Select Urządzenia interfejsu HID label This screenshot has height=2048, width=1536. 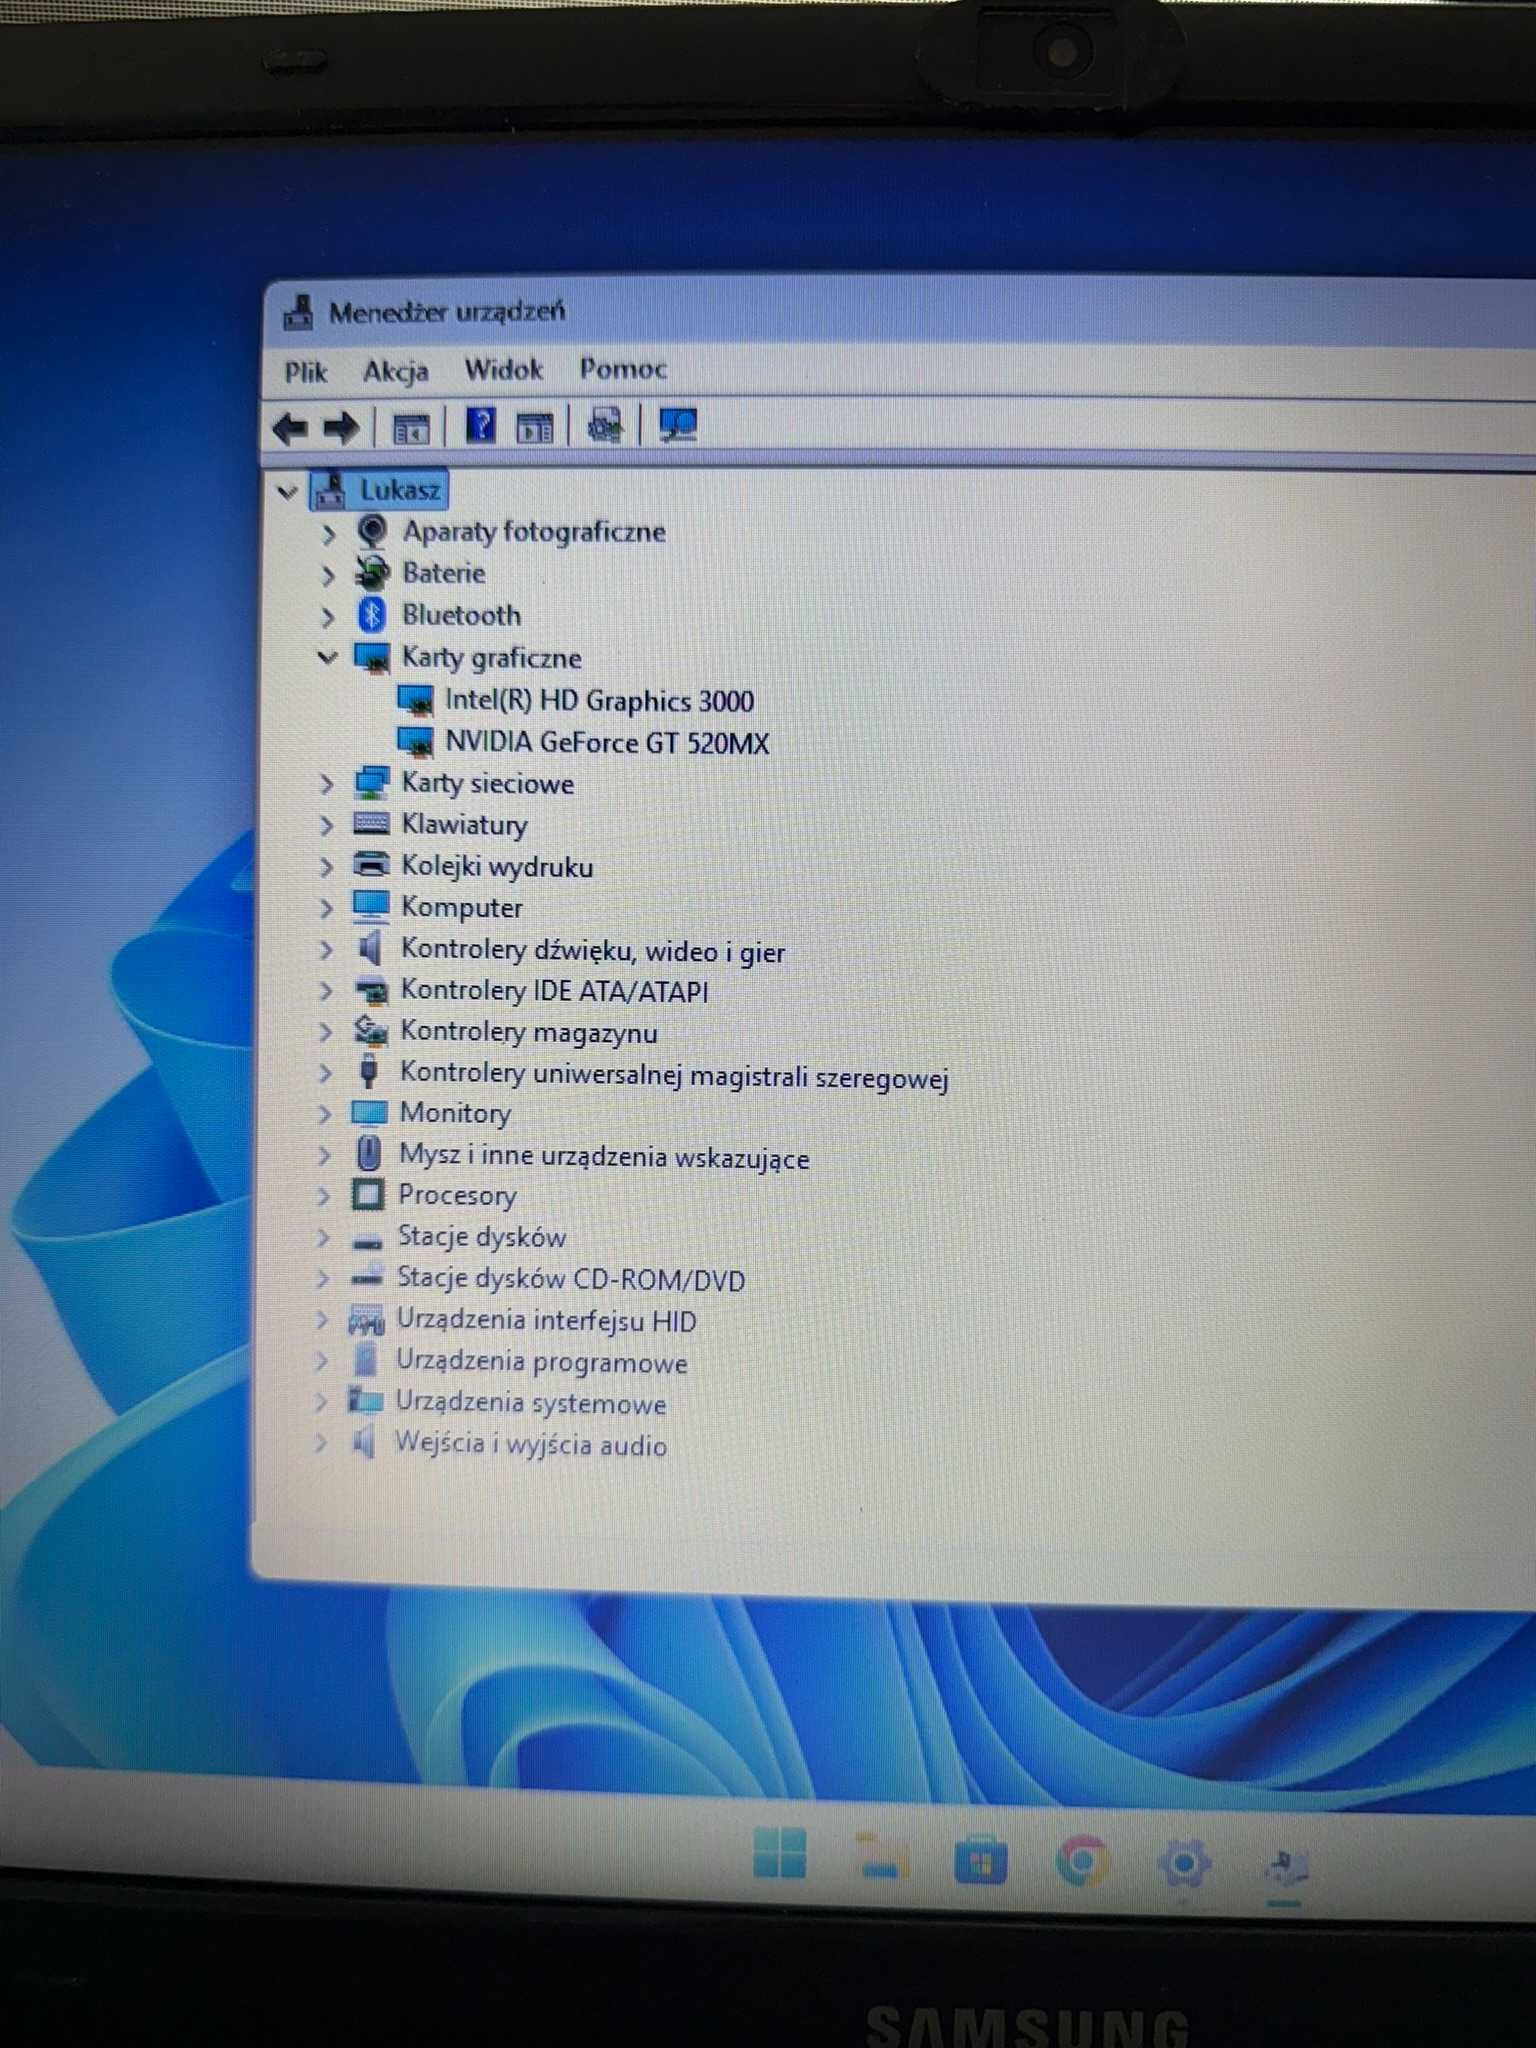(546, 1321)
